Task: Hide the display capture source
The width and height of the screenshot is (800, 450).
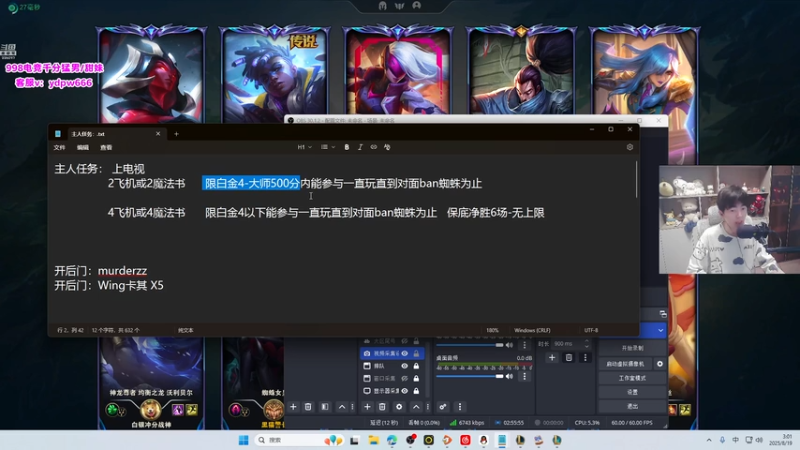Action: point(405,391)
